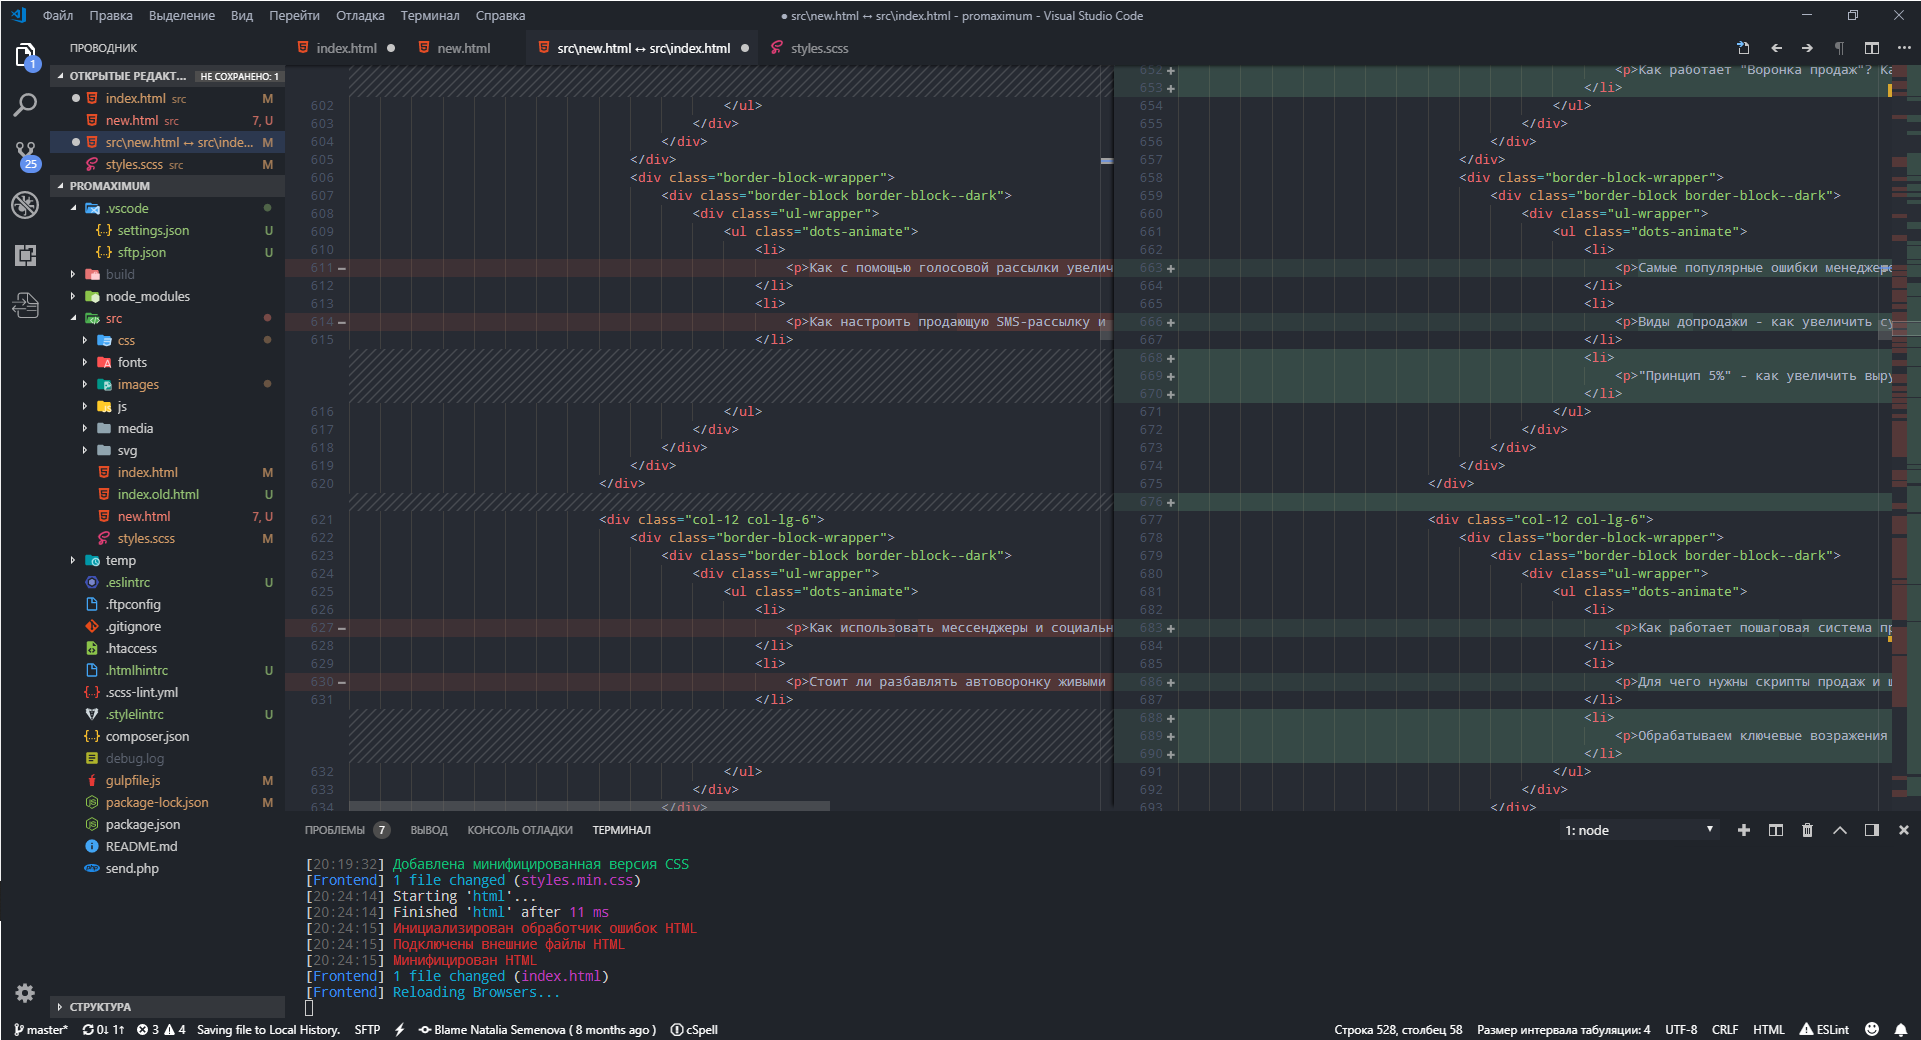
Task: Kill the terminal with trash icon
Action: (x=1807, y=830)
